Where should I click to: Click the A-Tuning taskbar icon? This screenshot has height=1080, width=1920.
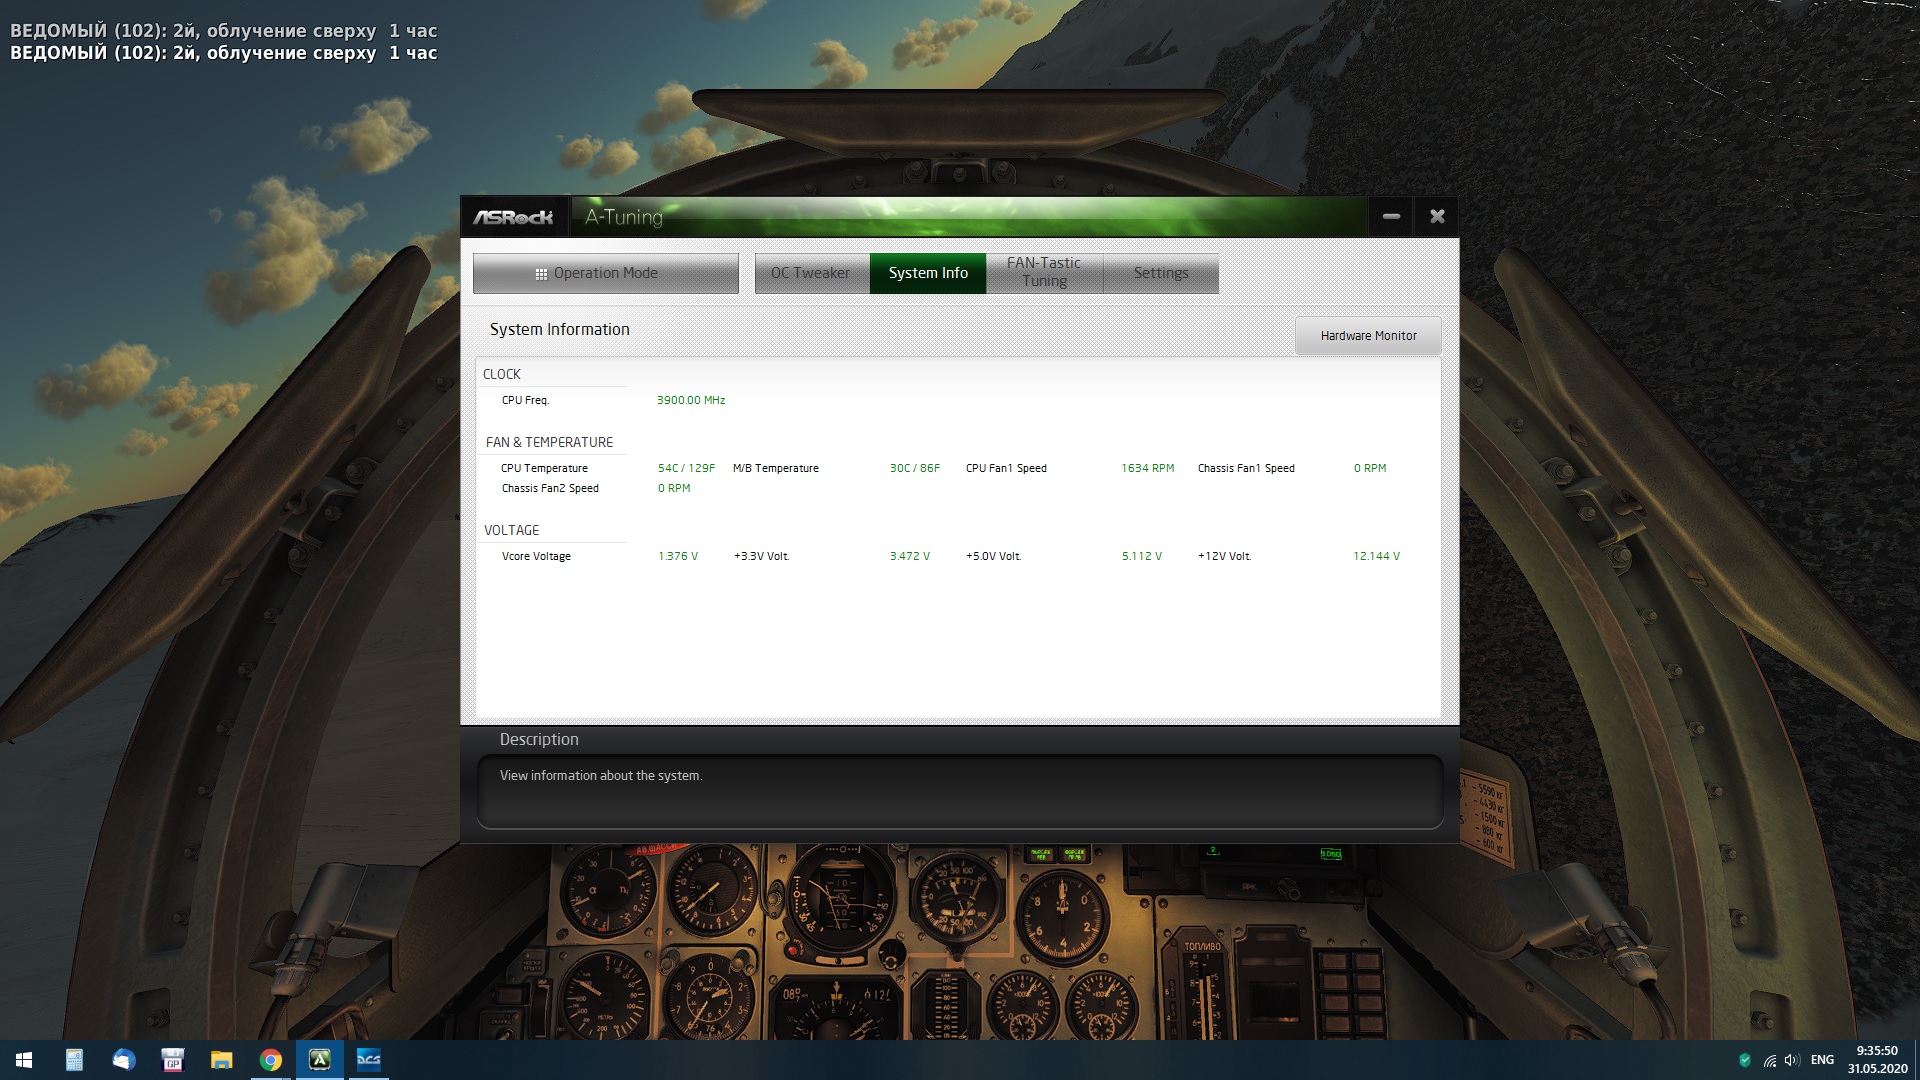pos(320,1060)
